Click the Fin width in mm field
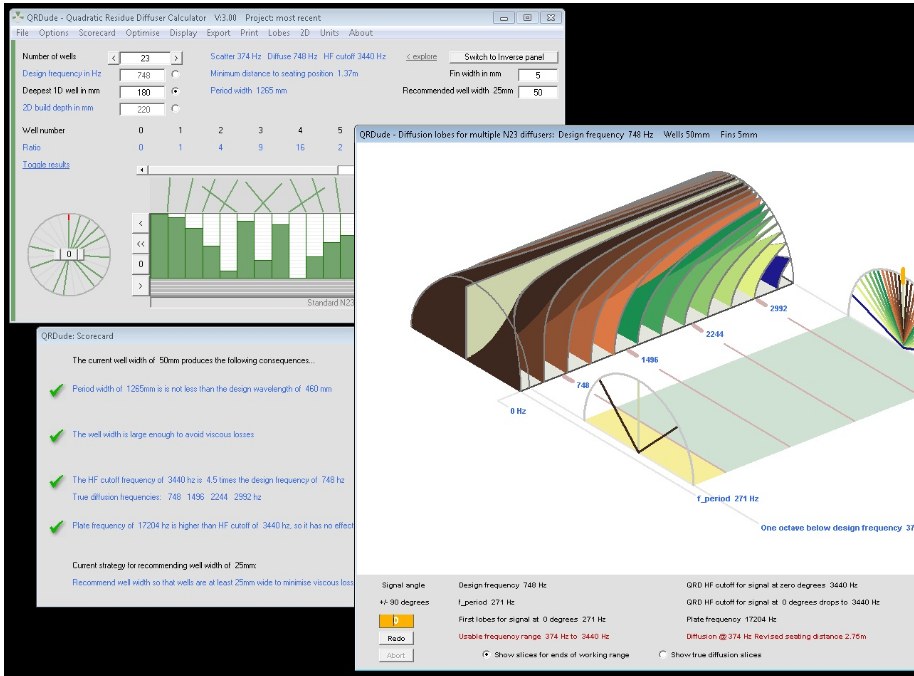 click(537, 75)
